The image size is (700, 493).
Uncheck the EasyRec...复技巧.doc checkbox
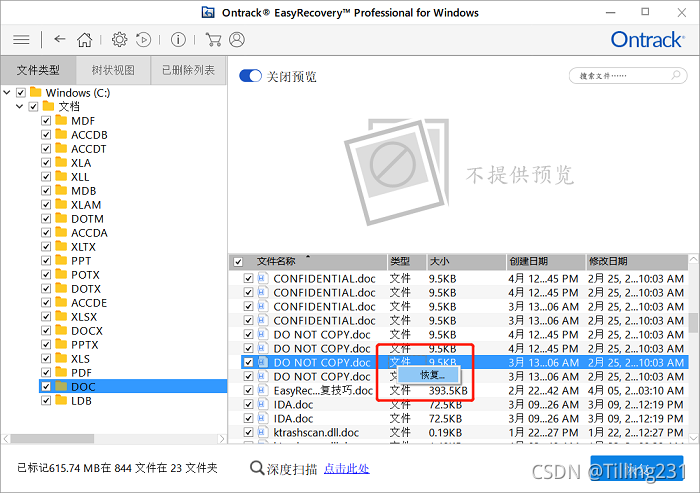tap(249, 390)
